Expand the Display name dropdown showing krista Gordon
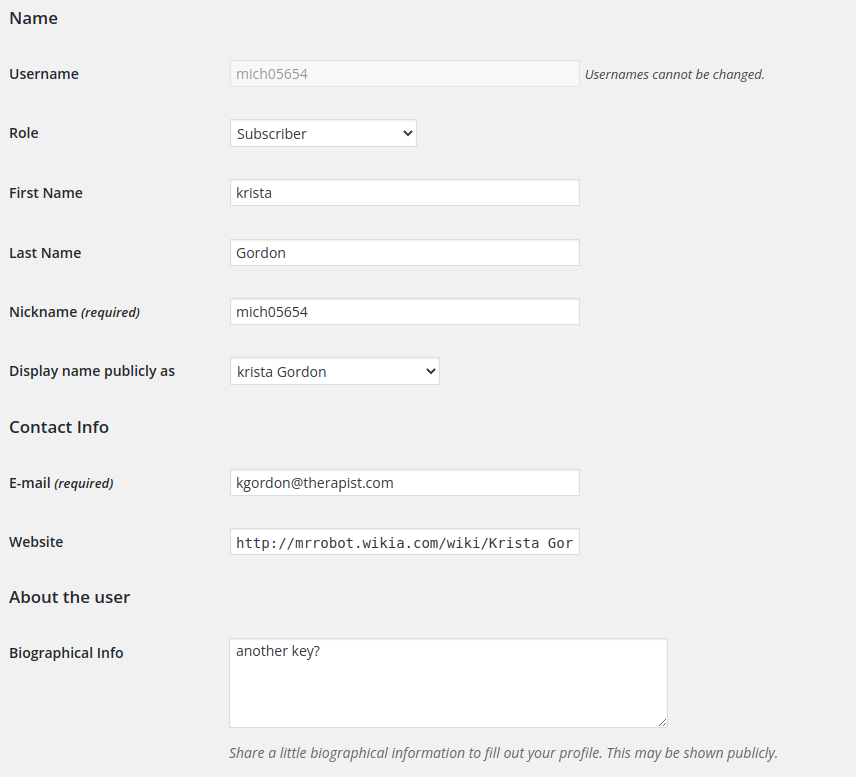Image resolution: width=856 pixels, height=777 pixels. pyautogui.click(x=335, y=371)
